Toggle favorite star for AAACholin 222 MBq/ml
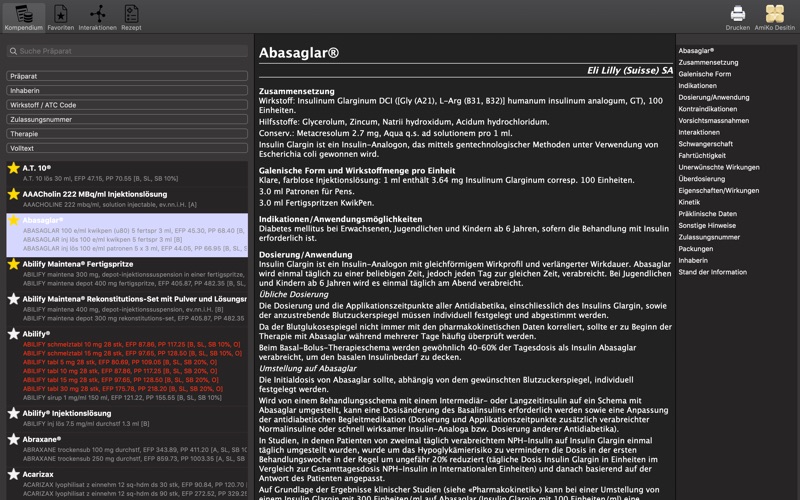Viewport: 800px width, 500px height. [x=14, y=194]
